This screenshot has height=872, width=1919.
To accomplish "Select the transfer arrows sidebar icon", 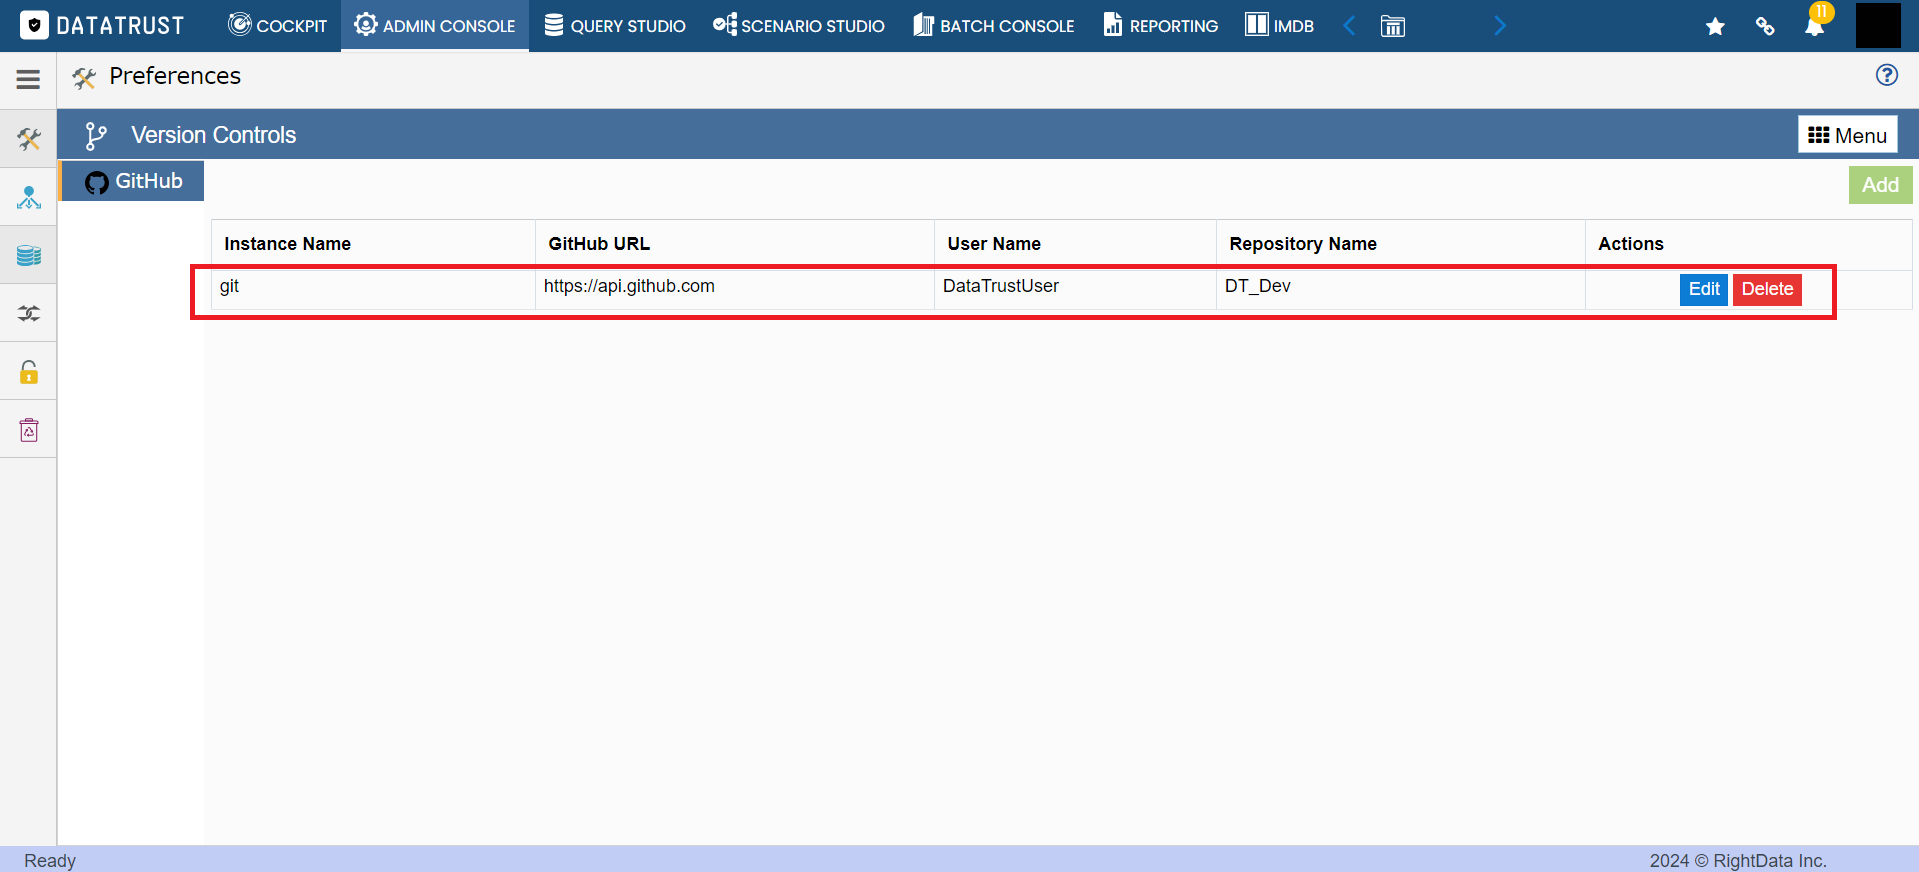I will click(28, 314).
